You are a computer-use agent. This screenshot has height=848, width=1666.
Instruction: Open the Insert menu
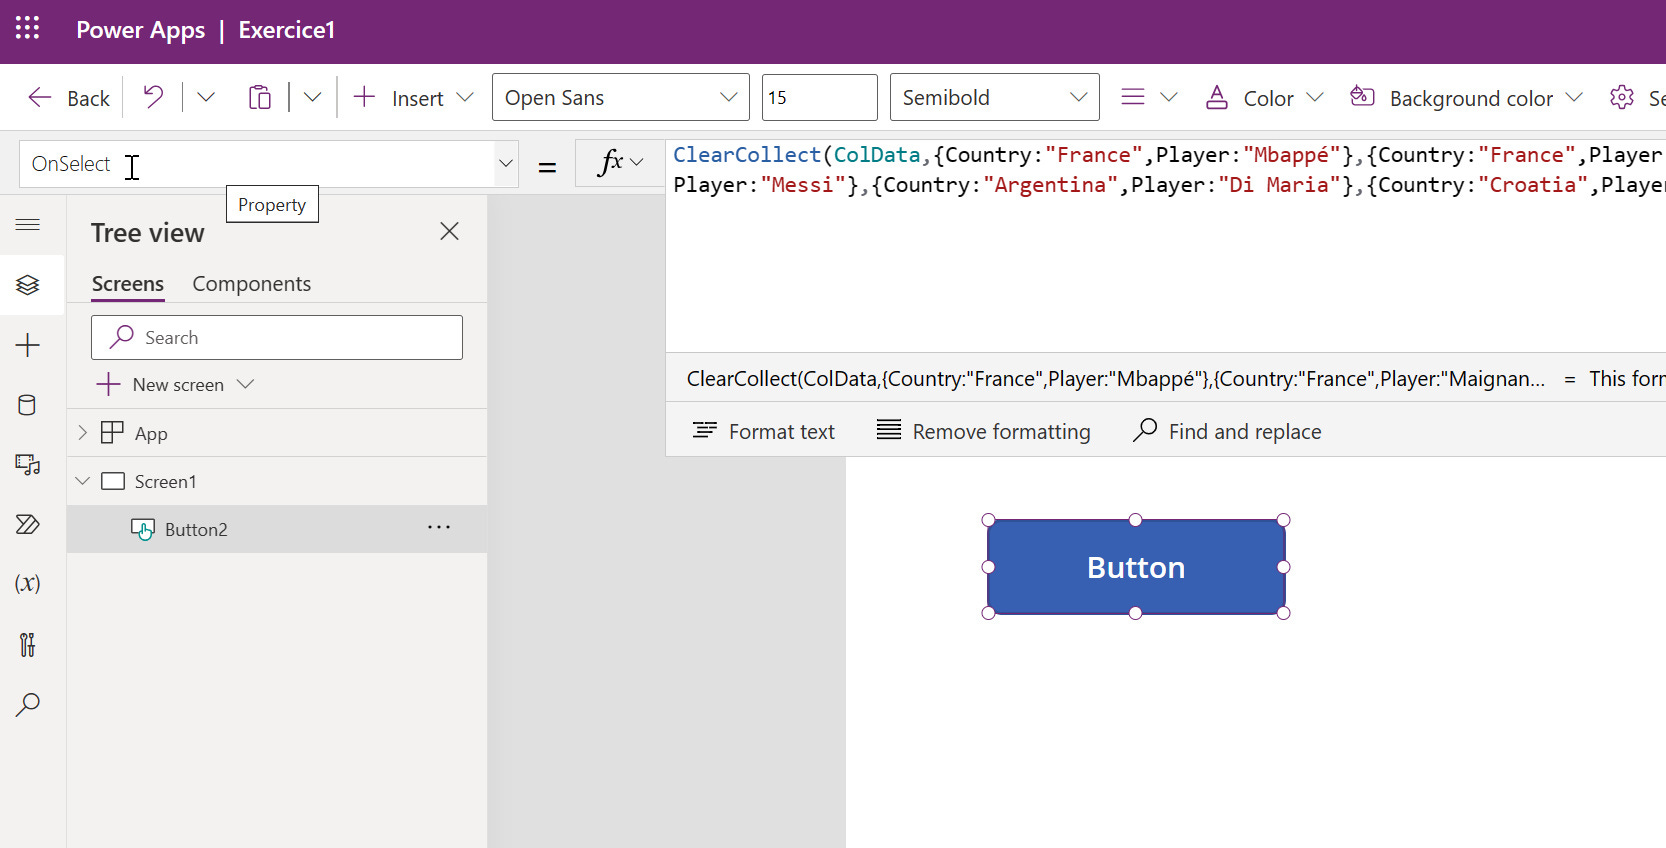point(413,97)
